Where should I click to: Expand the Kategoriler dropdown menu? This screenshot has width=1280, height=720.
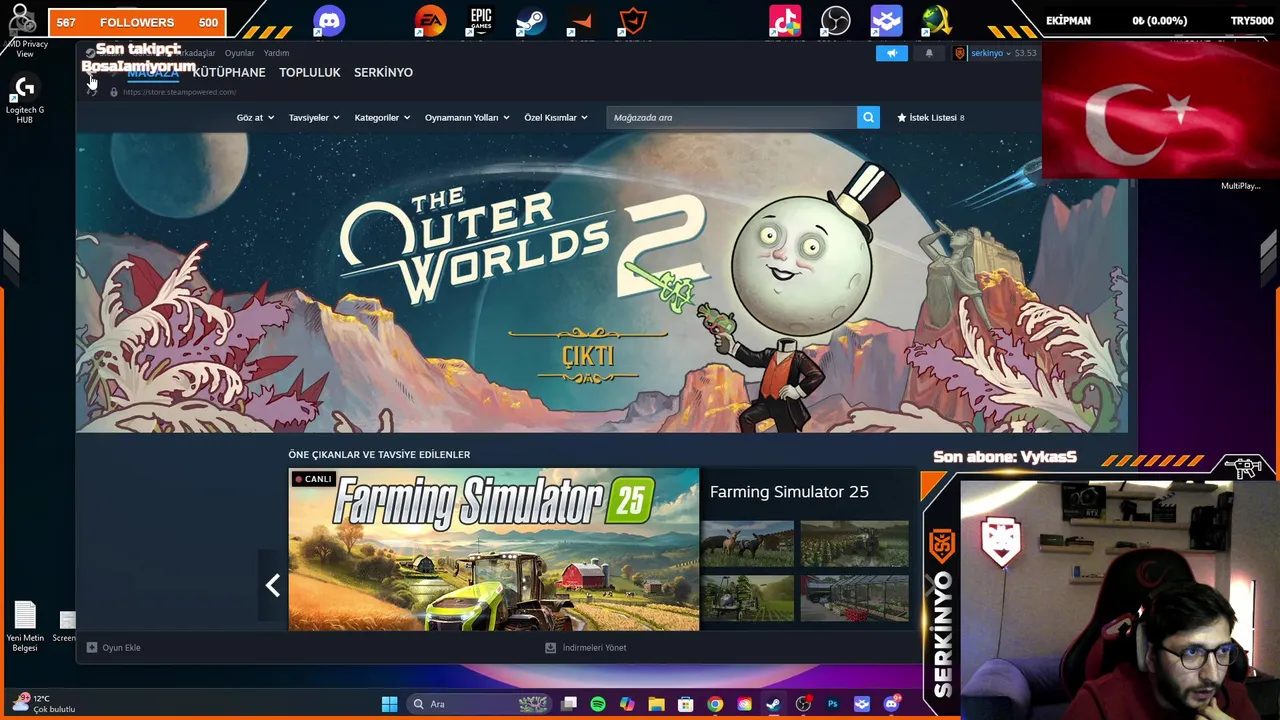[x=382, y=117]
